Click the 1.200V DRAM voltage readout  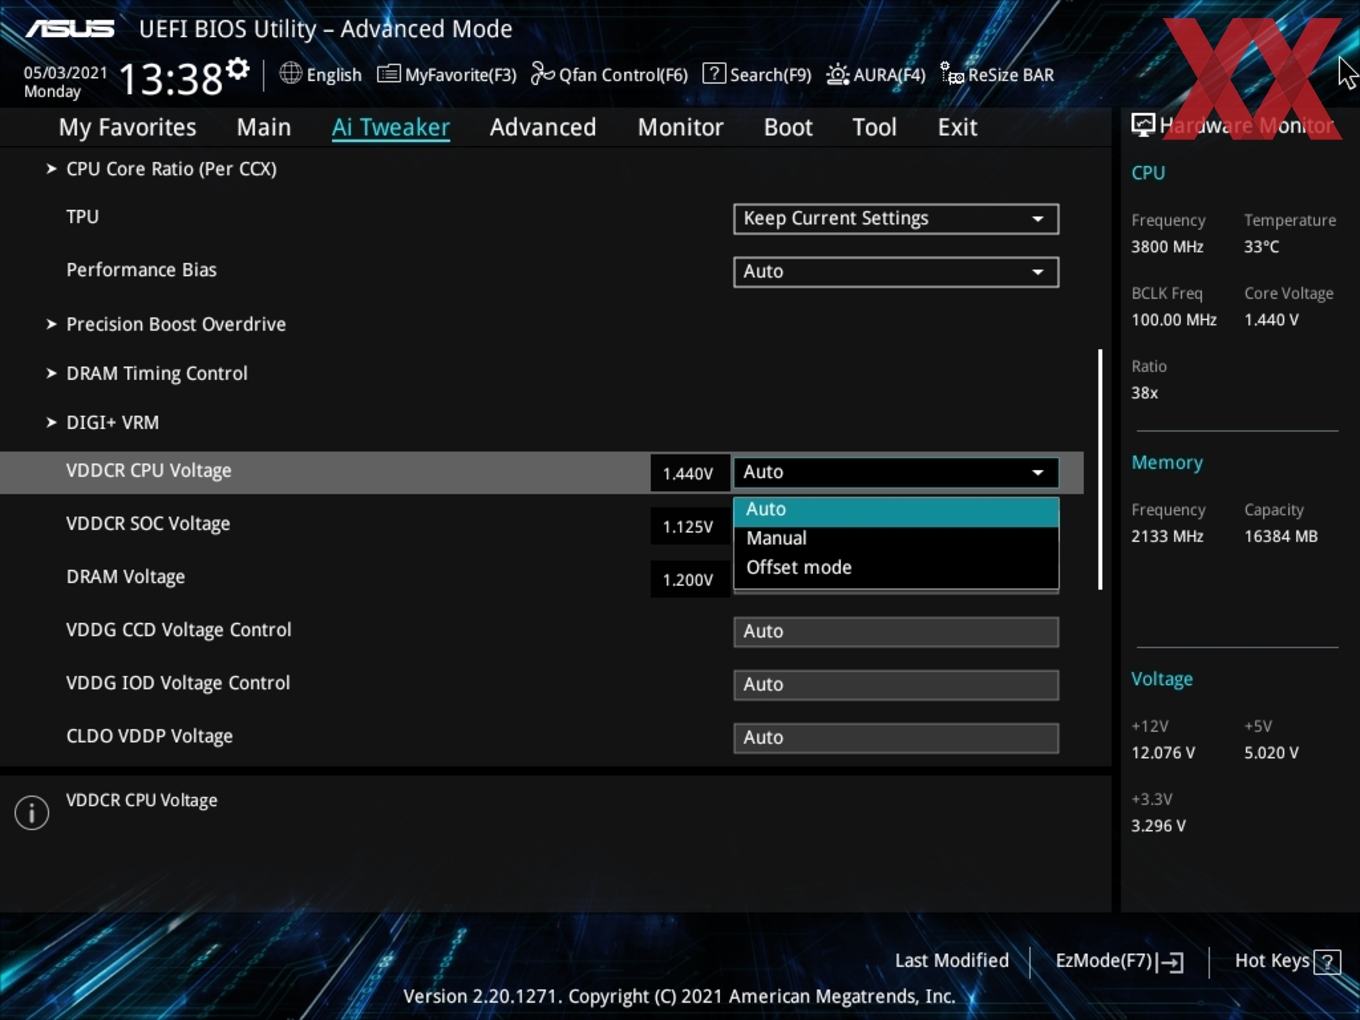coord(688,579)
